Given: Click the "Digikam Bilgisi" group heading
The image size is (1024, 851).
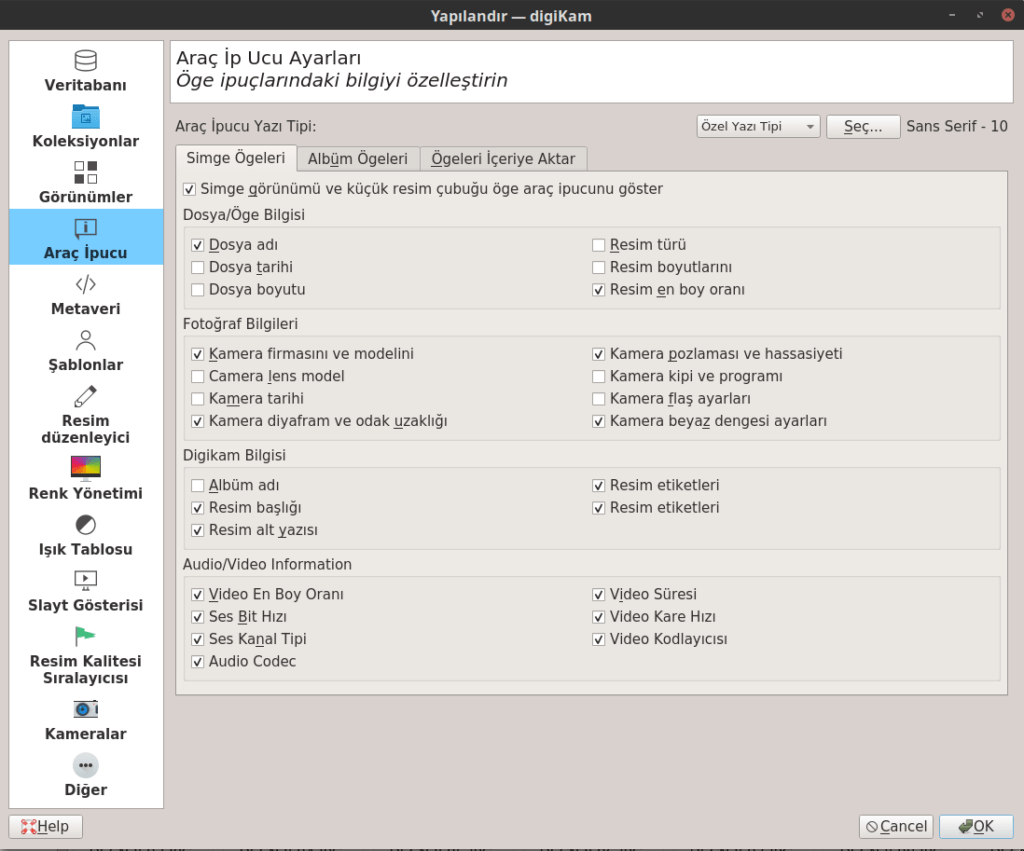Looking at the screenshot, I should (234, 455).
